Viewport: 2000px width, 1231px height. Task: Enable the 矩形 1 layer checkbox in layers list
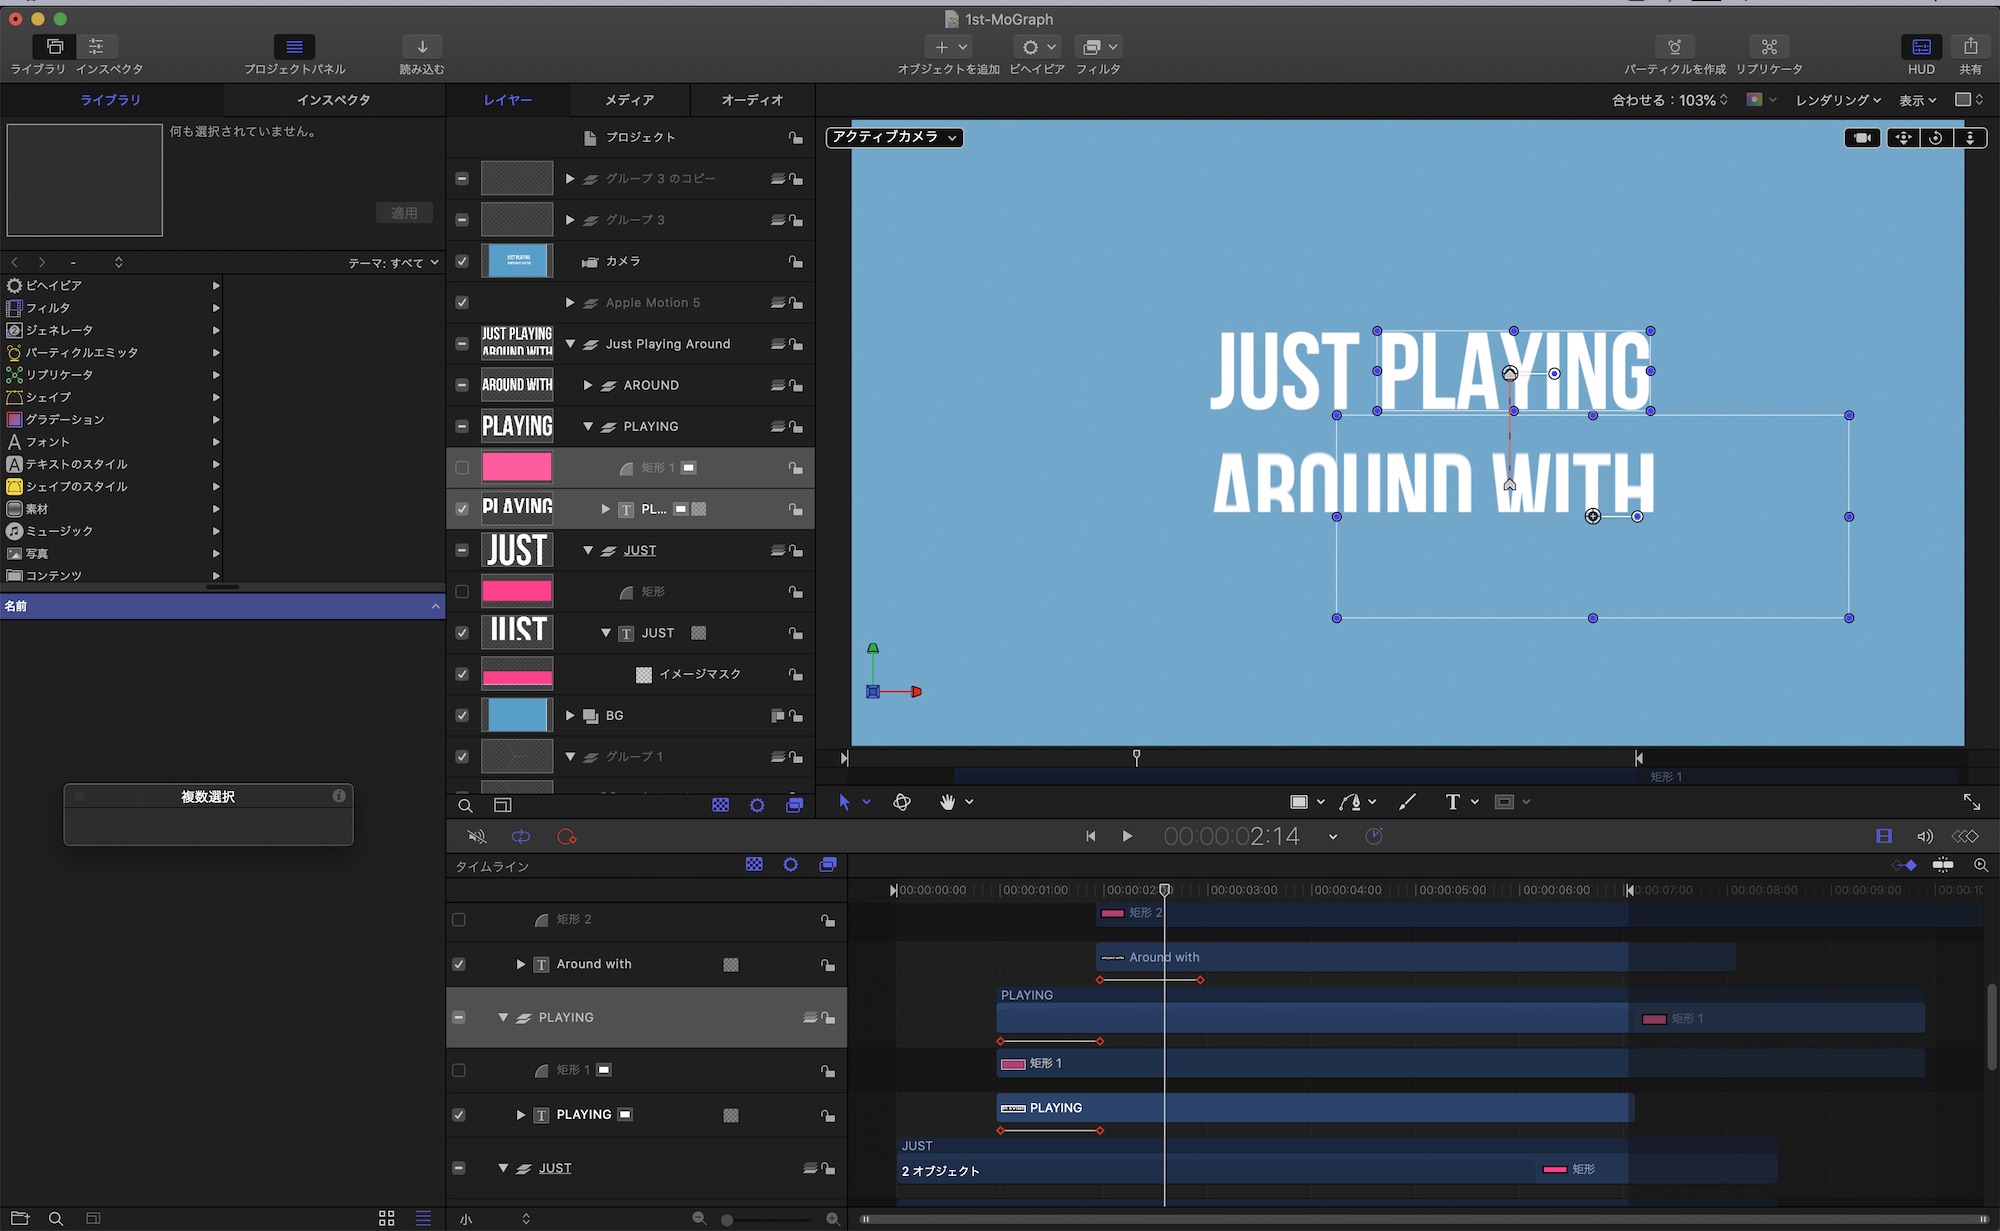[x=462, y=468]
